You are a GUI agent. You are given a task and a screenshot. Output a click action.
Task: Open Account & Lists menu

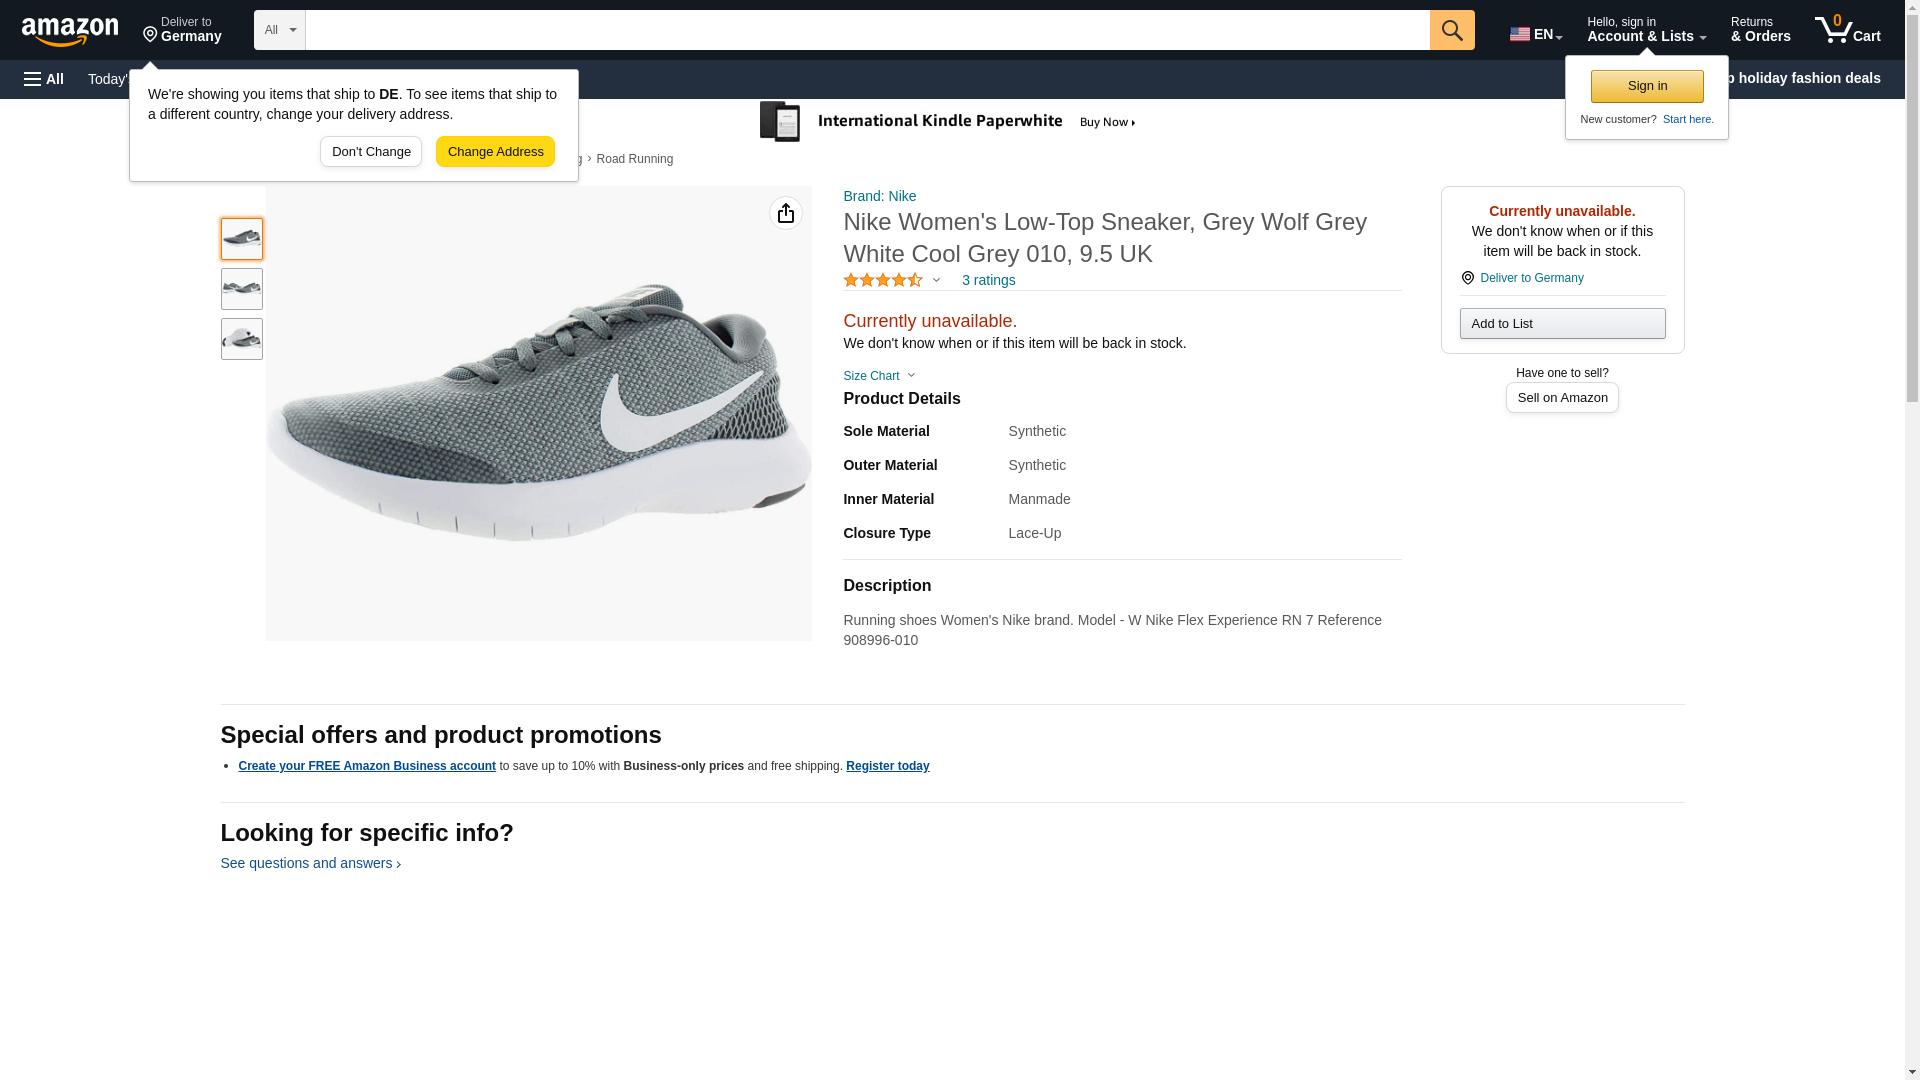coord(1646,30)
